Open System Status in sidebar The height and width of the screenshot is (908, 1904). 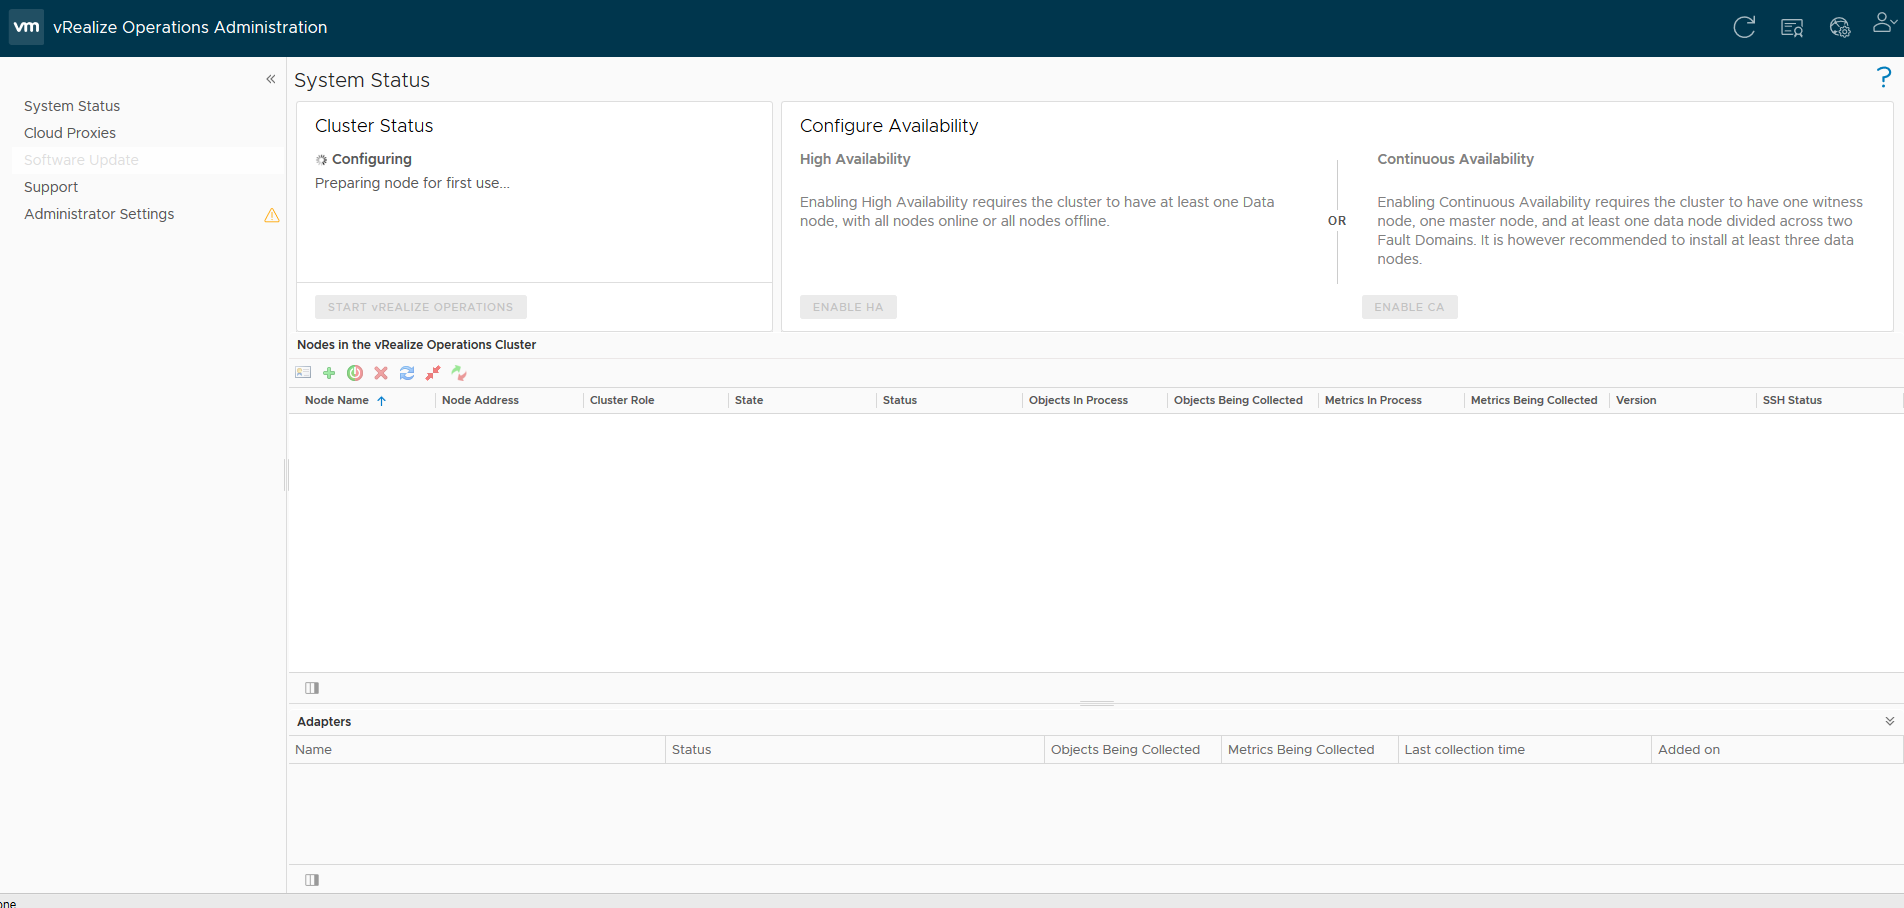72,106
